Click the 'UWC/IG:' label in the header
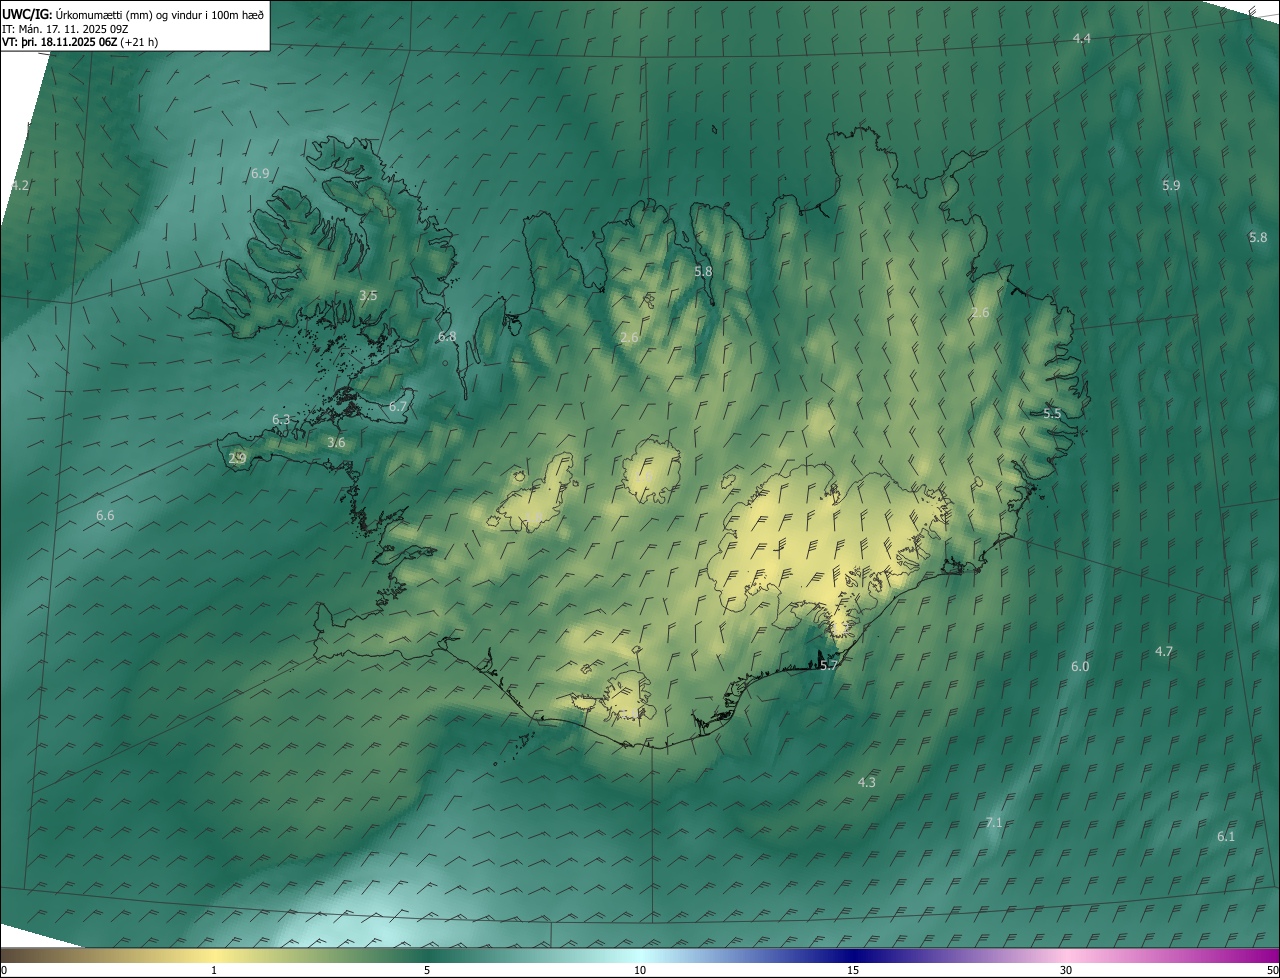Viewport: 1280px width, 978px height. 27,15
